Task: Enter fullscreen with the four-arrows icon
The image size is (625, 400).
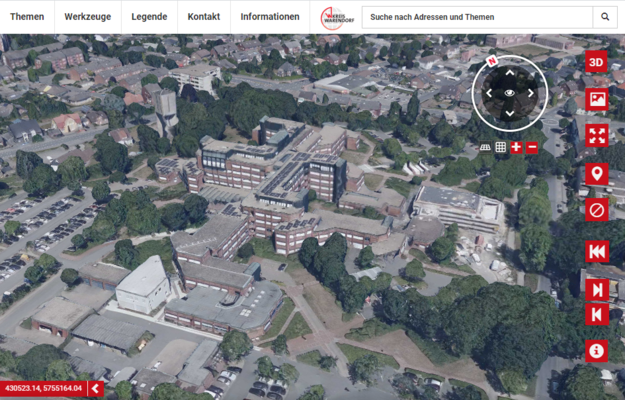Action: [597, 136]
